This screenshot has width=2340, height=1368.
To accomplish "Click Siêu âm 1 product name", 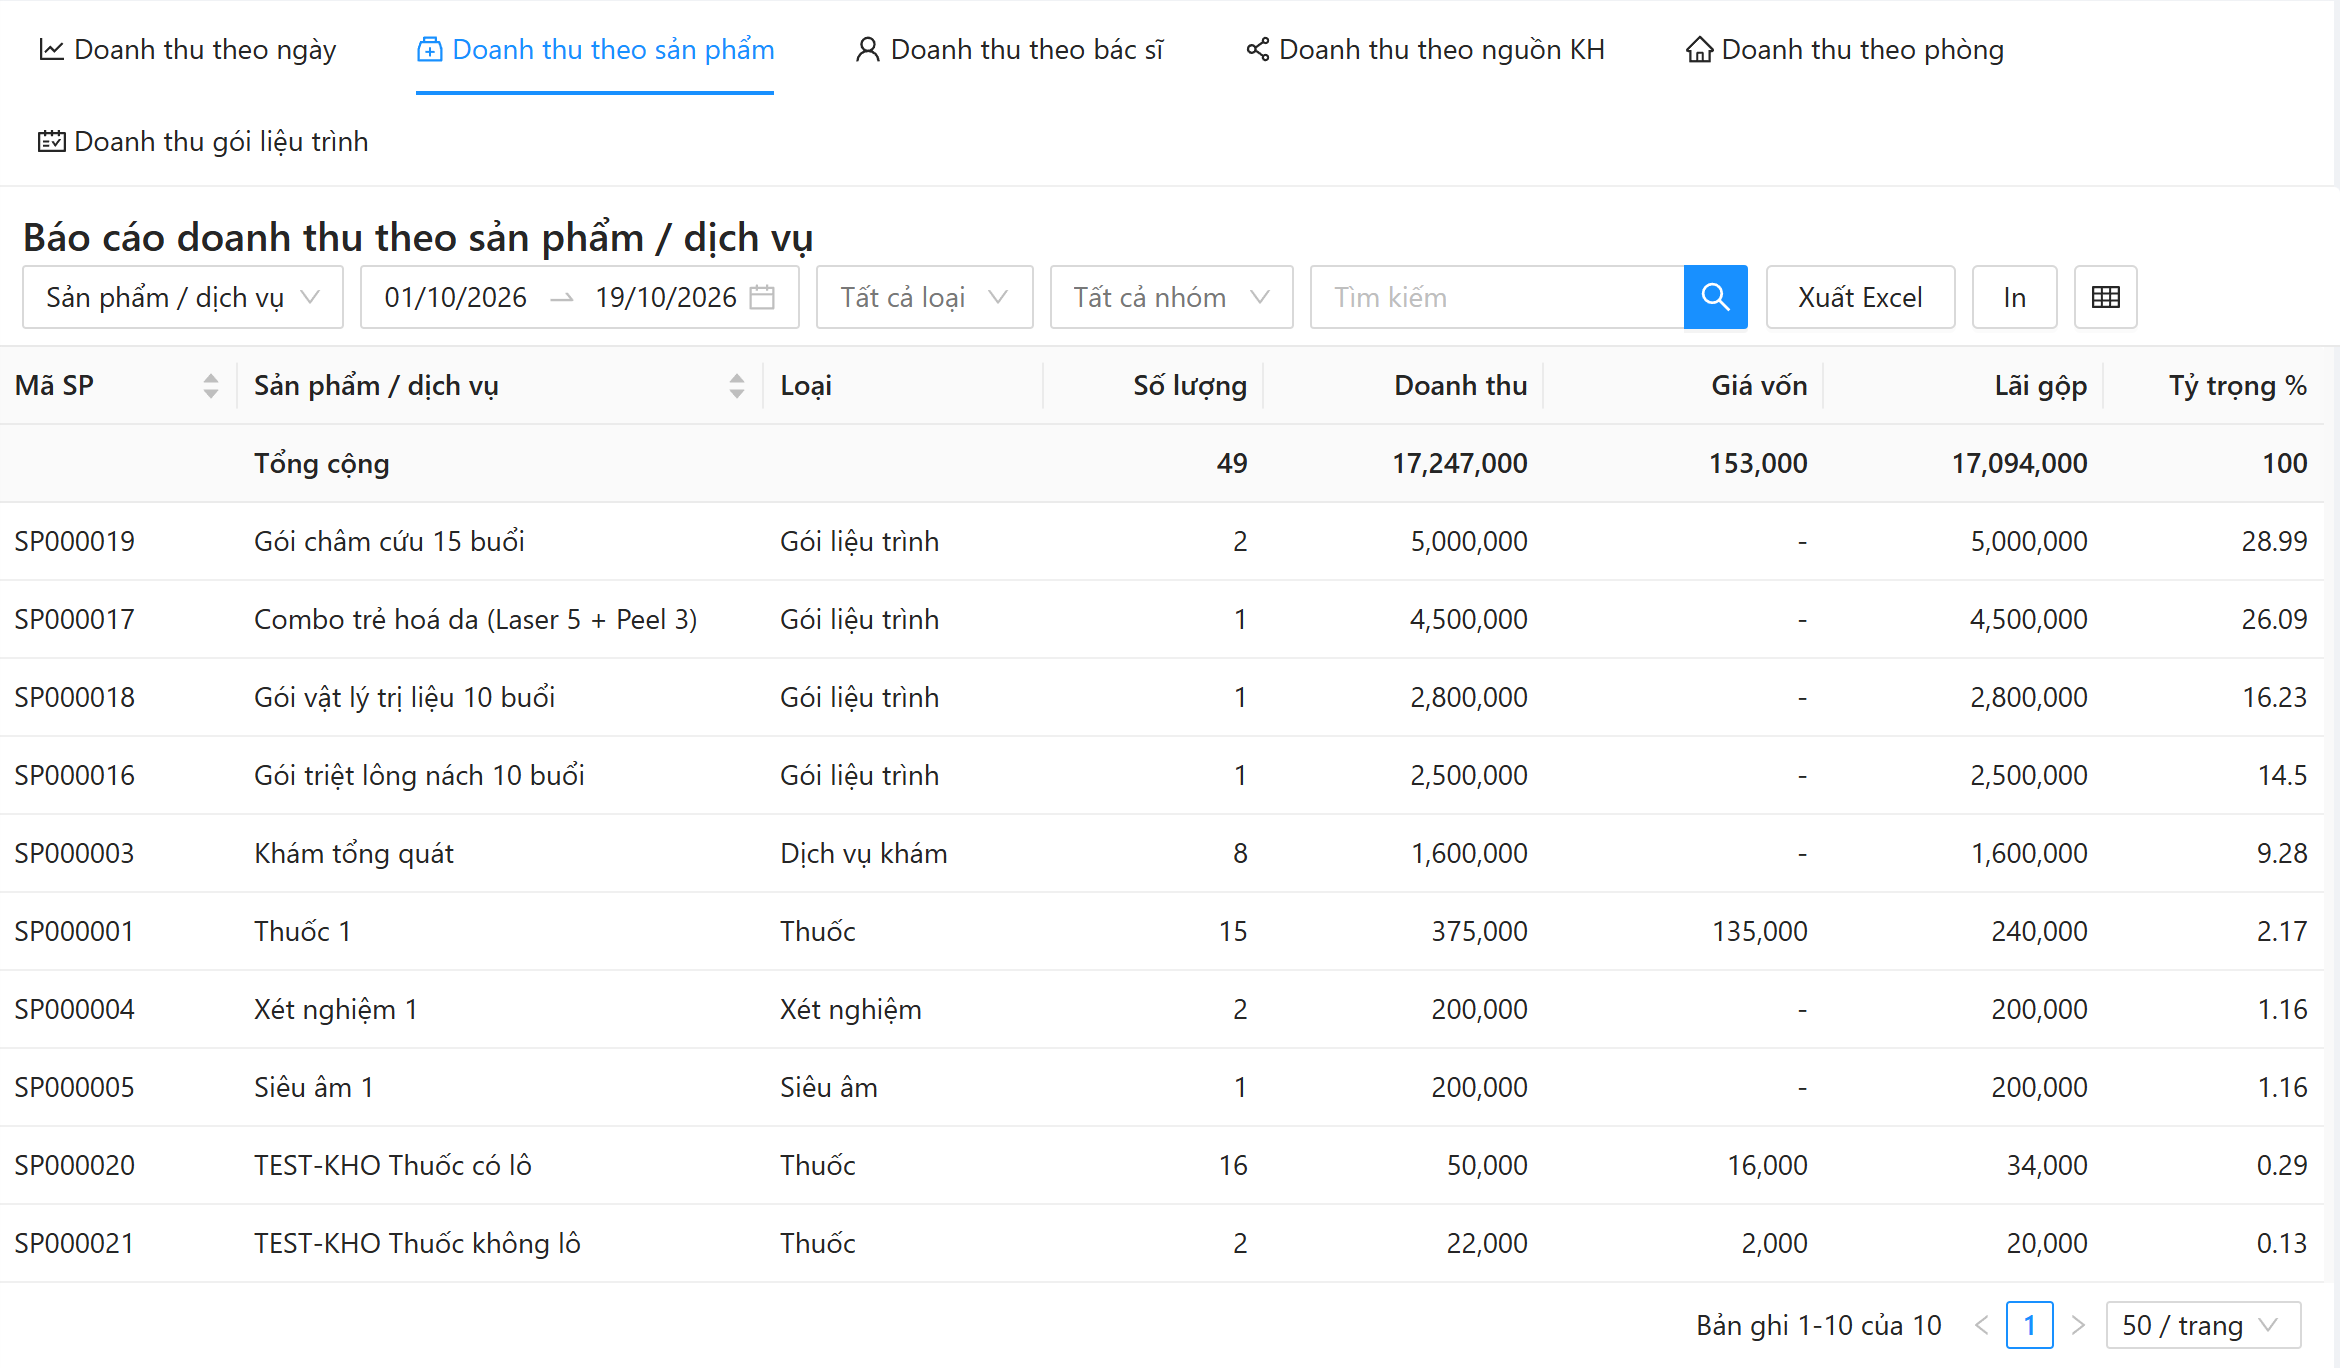I will 314,1087.
